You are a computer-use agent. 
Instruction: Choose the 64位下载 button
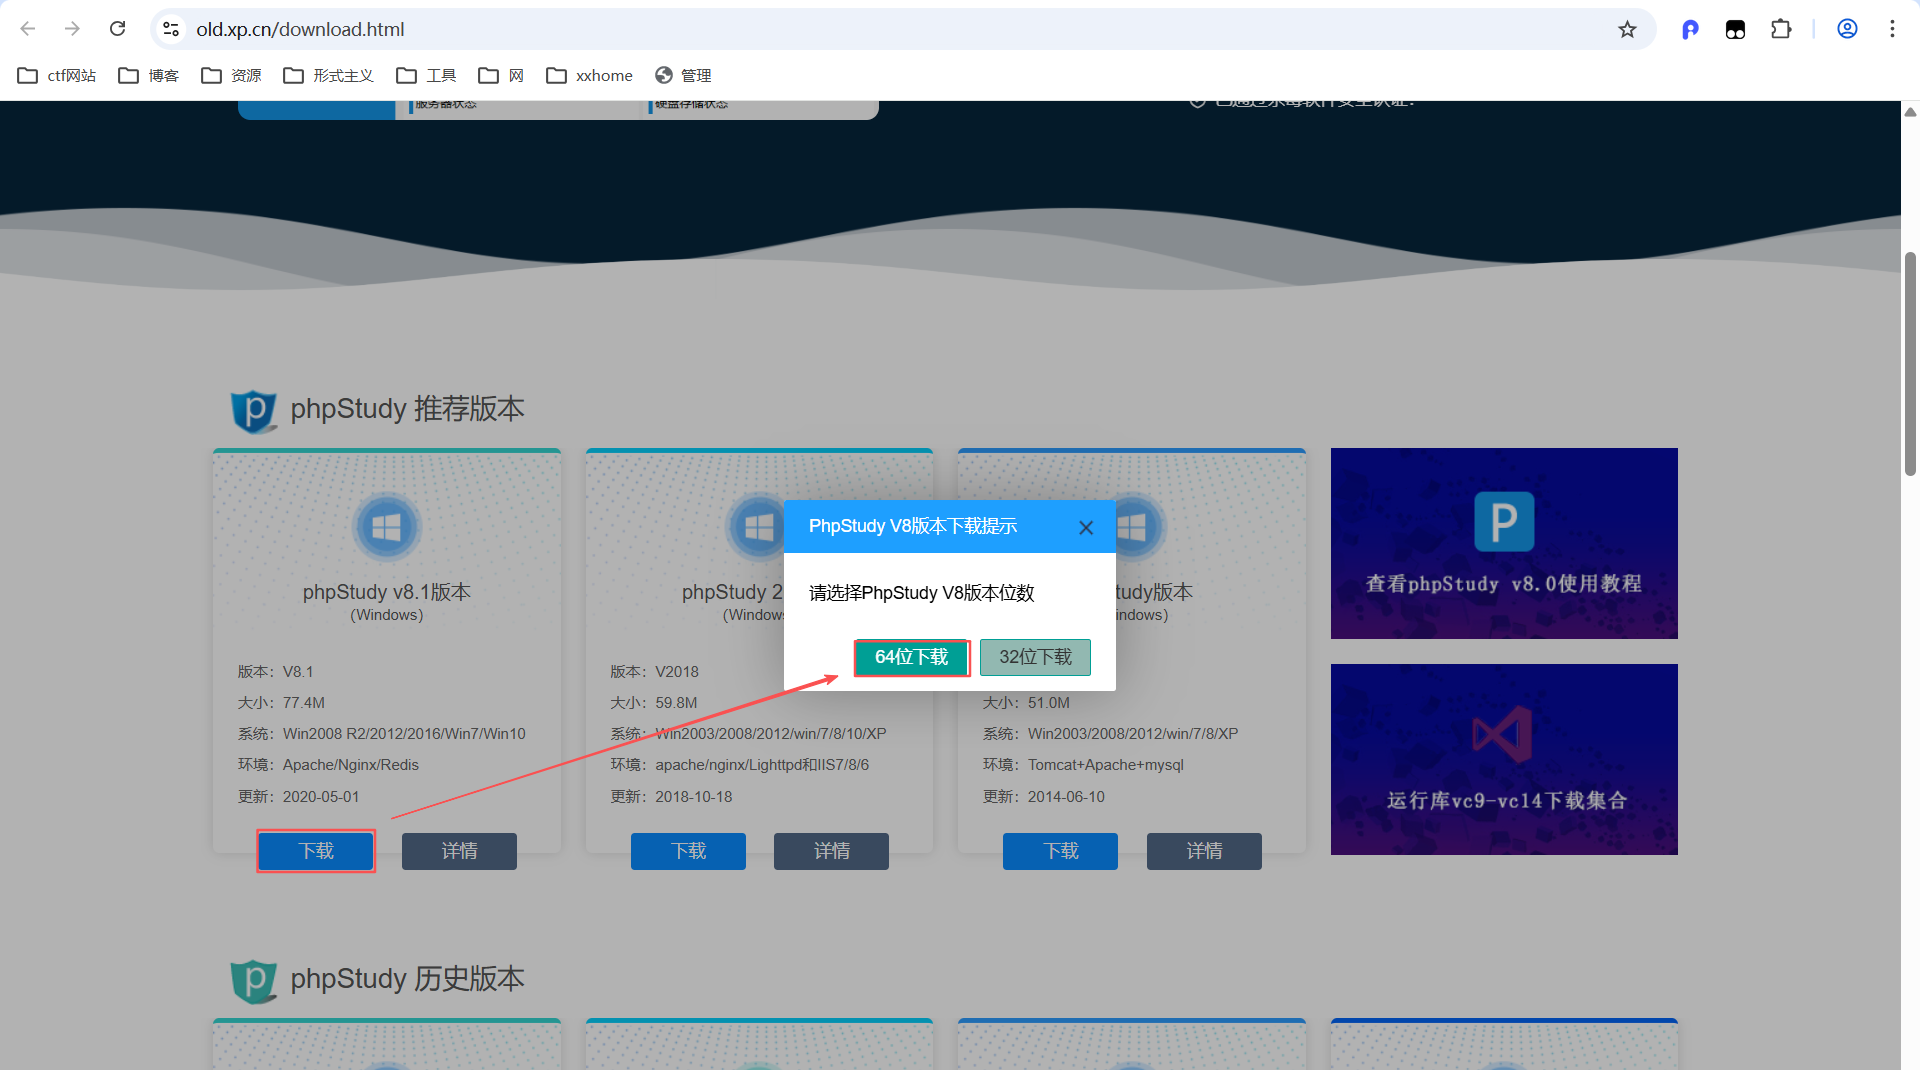coord(911,657)
